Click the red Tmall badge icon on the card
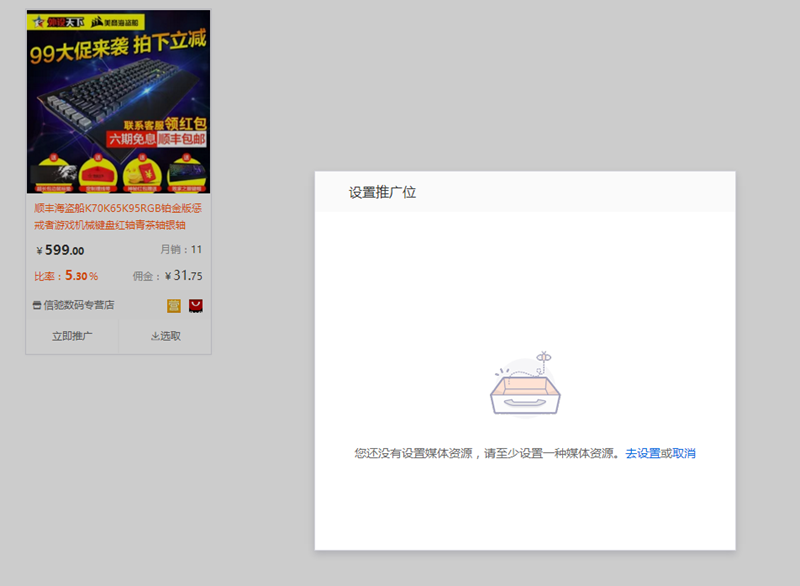800x586 pixels. click(x=196, y=305)
